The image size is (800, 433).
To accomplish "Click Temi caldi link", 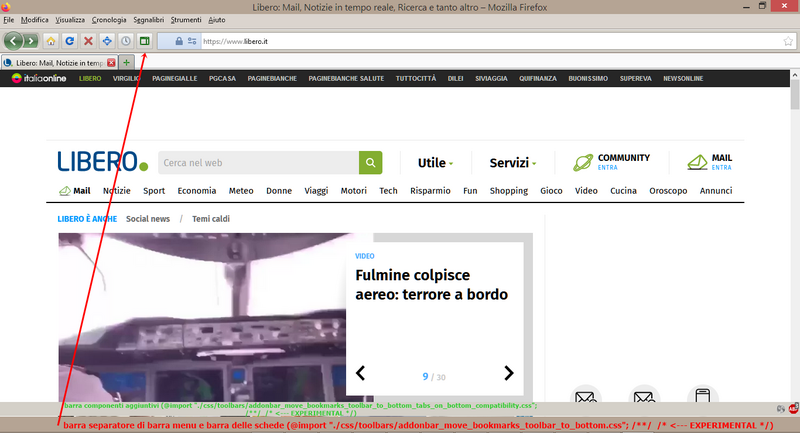I will tap(211, 219).
